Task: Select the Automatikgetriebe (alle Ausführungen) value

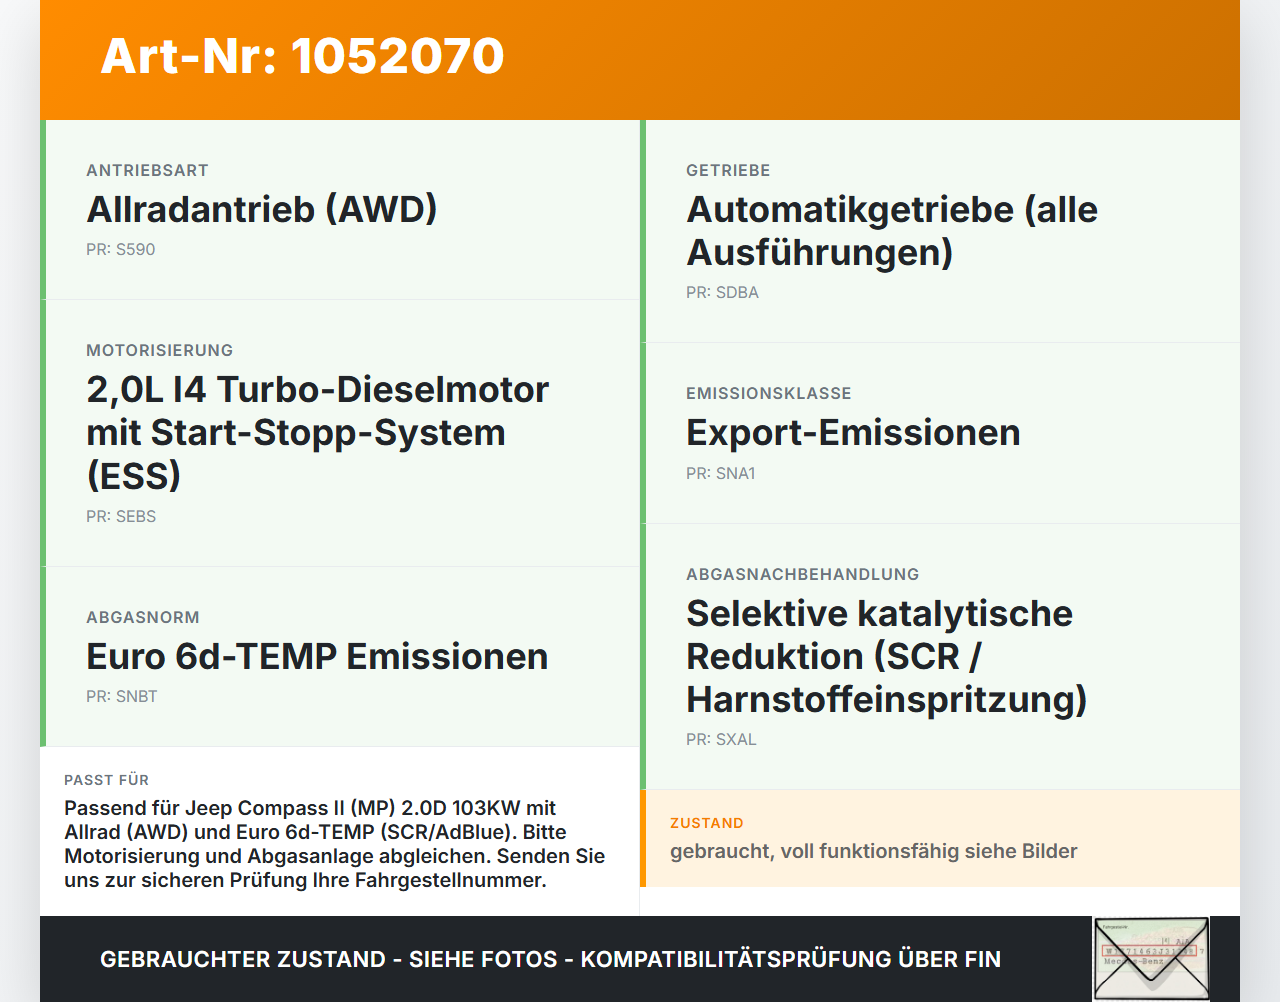Action: click(x=892, y=231)
